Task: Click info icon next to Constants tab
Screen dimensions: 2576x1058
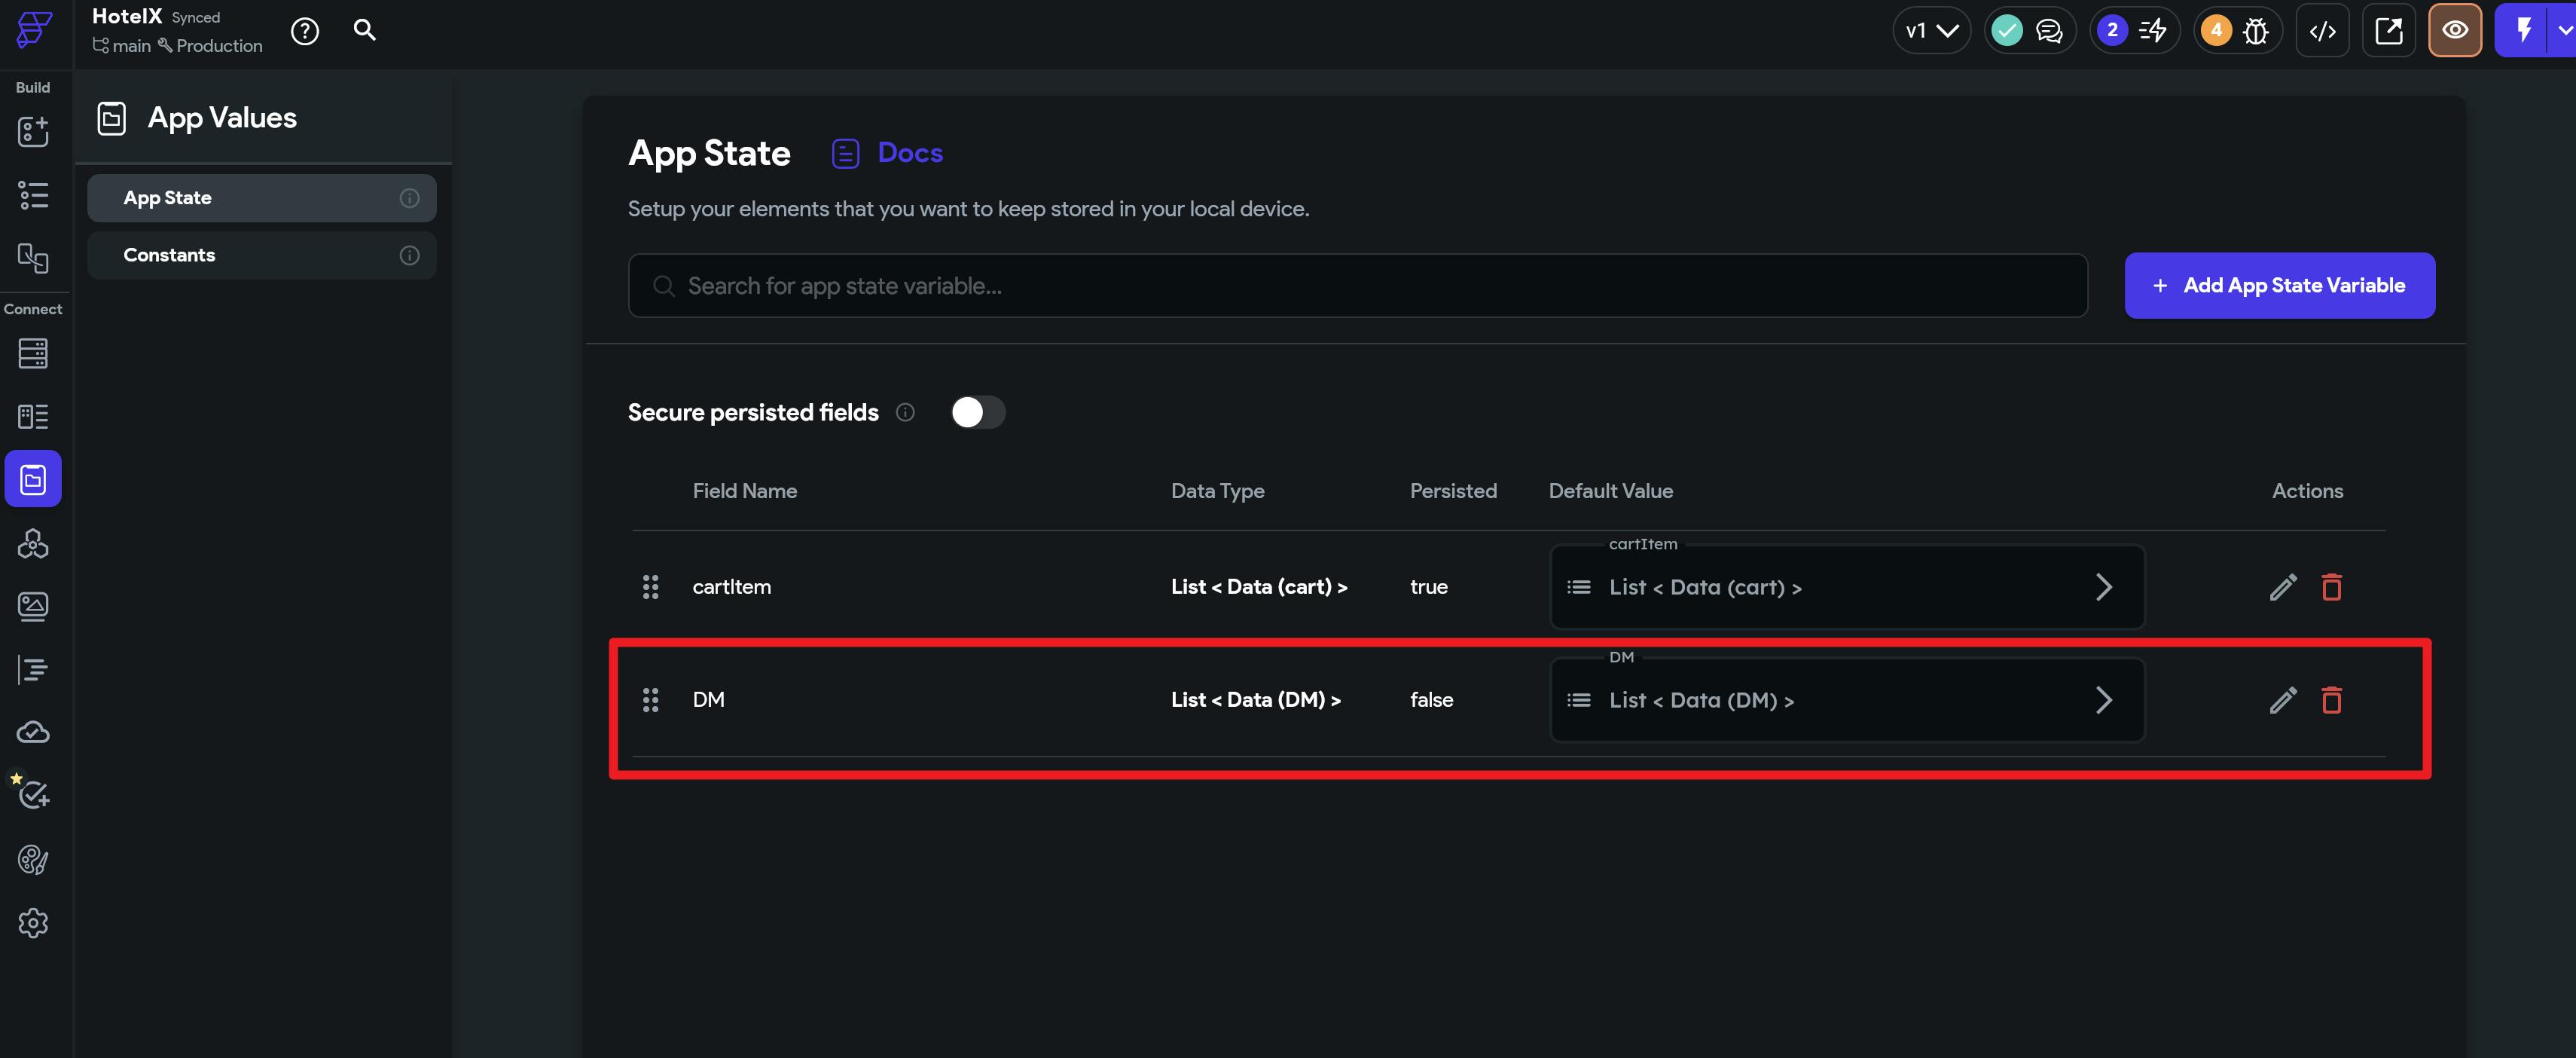Action: pyautogui.click(x=409, y=255)
